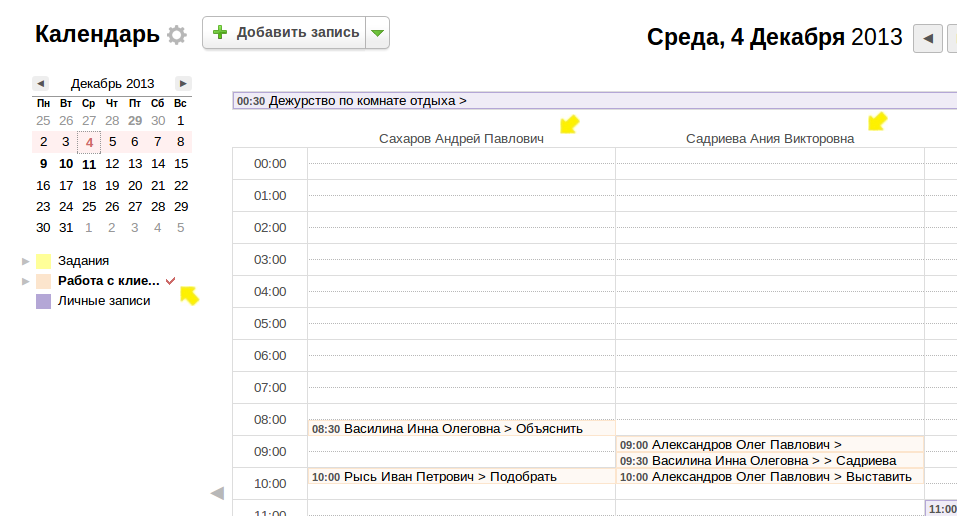Click the purple Личные записи color swatch
This screenshot has height=516, width=957.
click(x=43, y=300)
